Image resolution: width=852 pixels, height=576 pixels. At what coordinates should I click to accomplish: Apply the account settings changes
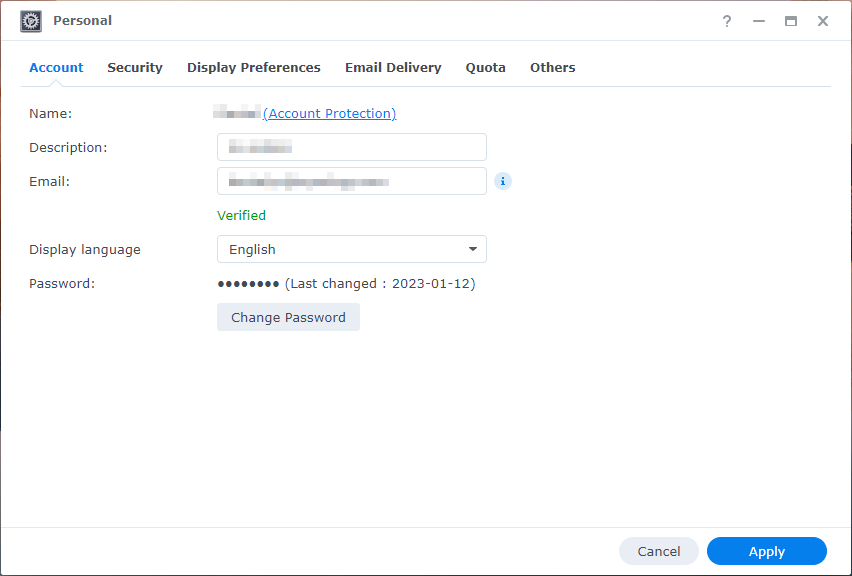point(766,551)
